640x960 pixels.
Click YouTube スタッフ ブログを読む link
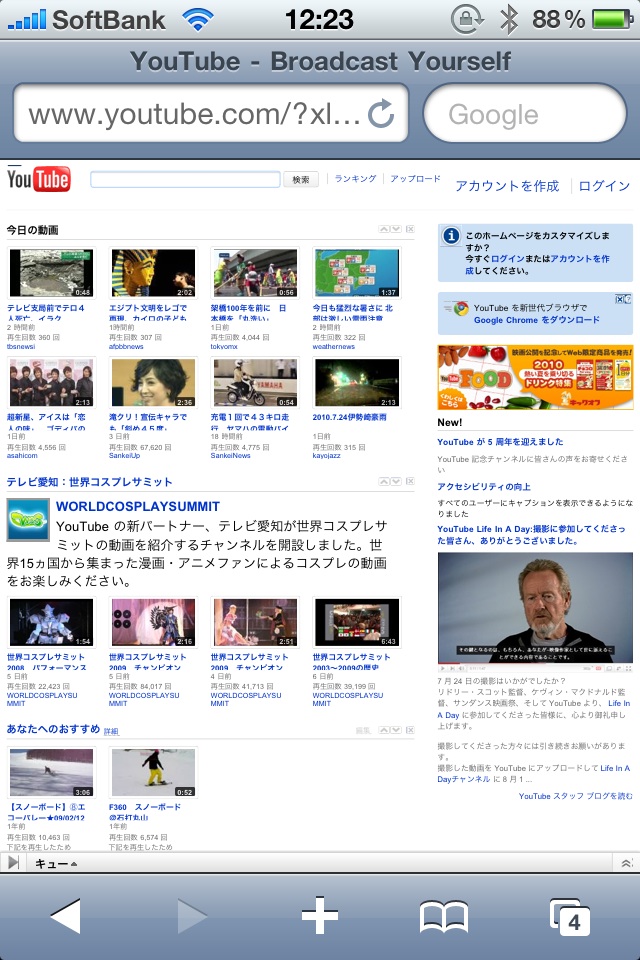[x=575, y=795]
